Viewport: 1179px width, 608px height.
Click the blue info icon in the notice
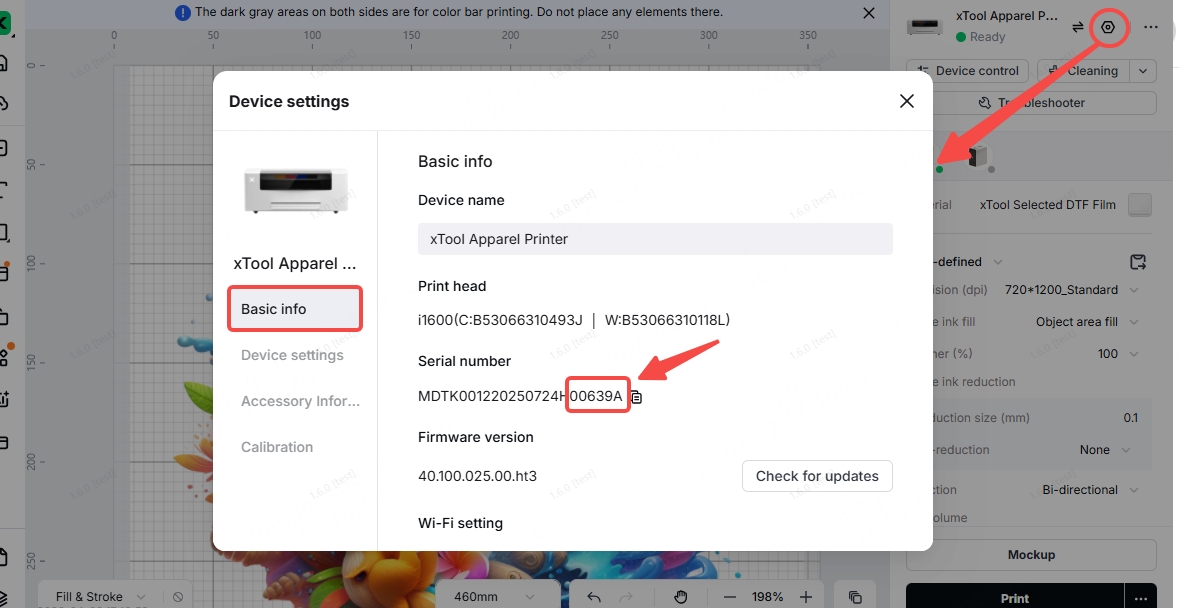tap(182, 13)
